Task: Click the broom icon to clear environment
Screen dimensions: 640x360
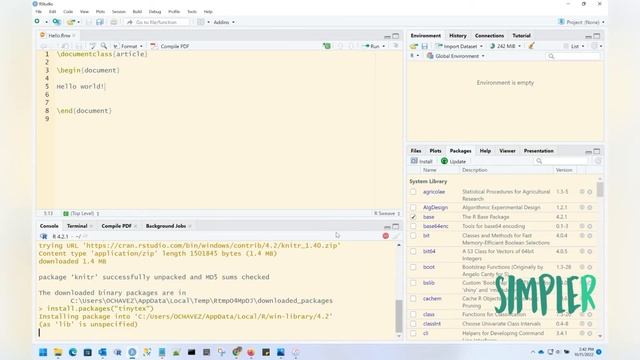Action: pyautogui.click(x=531, y=46)
